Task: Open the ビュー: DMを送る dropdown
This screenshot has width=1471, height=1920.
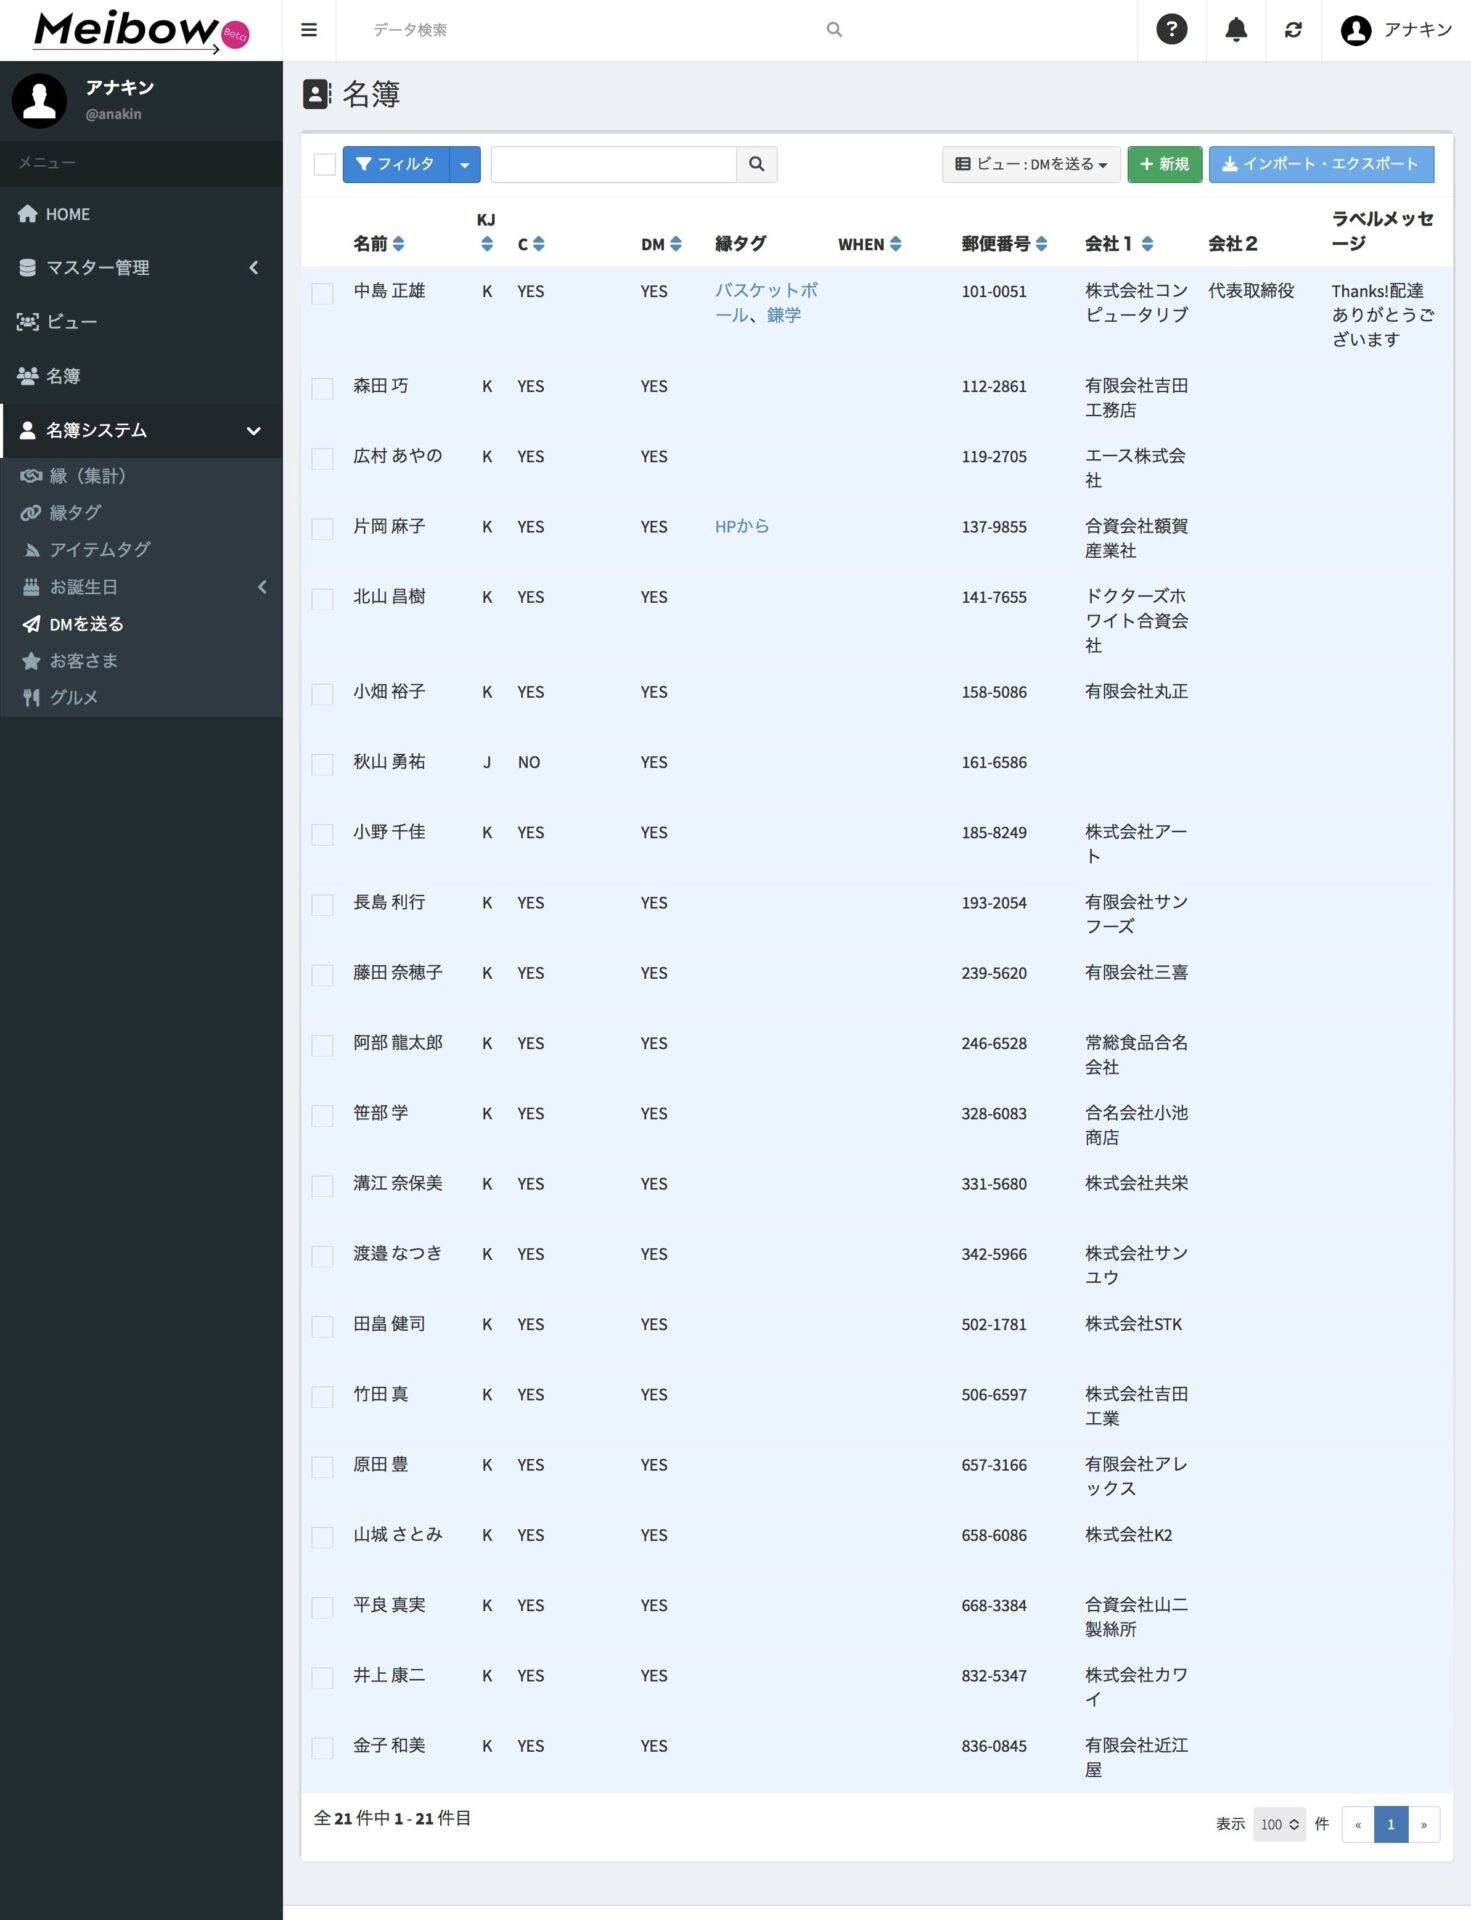Action: tap(1031, 164)
